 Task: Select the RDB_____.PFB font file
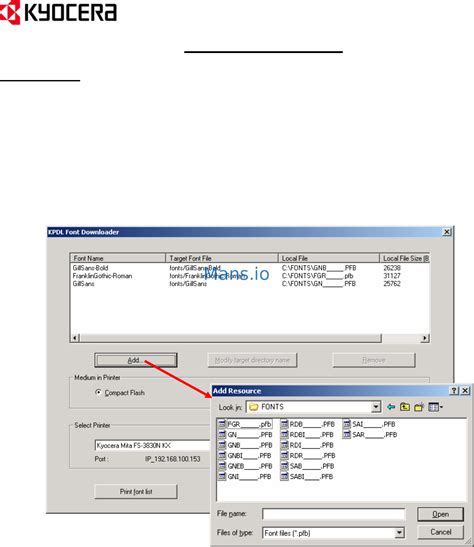pos(307,424)
